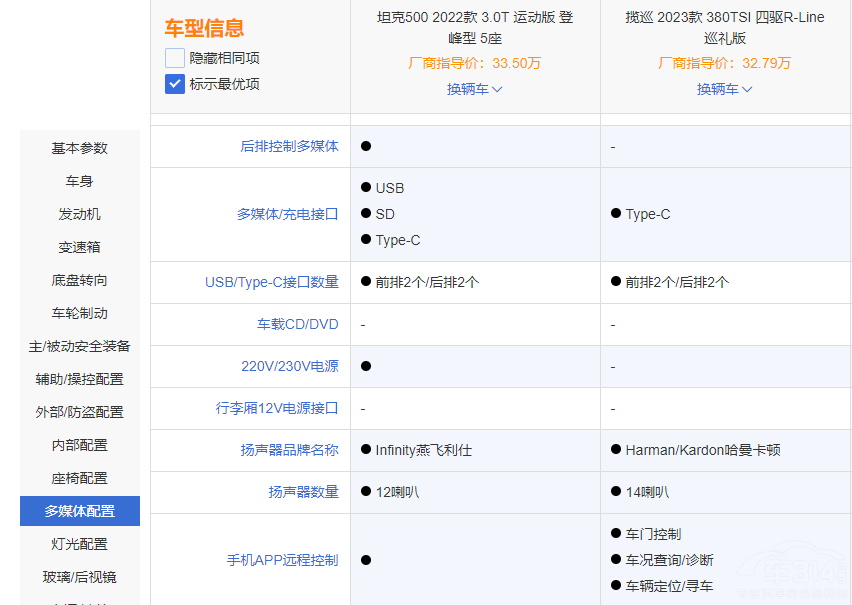Switch to the 玻璃/后视镜 section
Viewport: 852px width, 605px height.
click(x=79, y=577)
